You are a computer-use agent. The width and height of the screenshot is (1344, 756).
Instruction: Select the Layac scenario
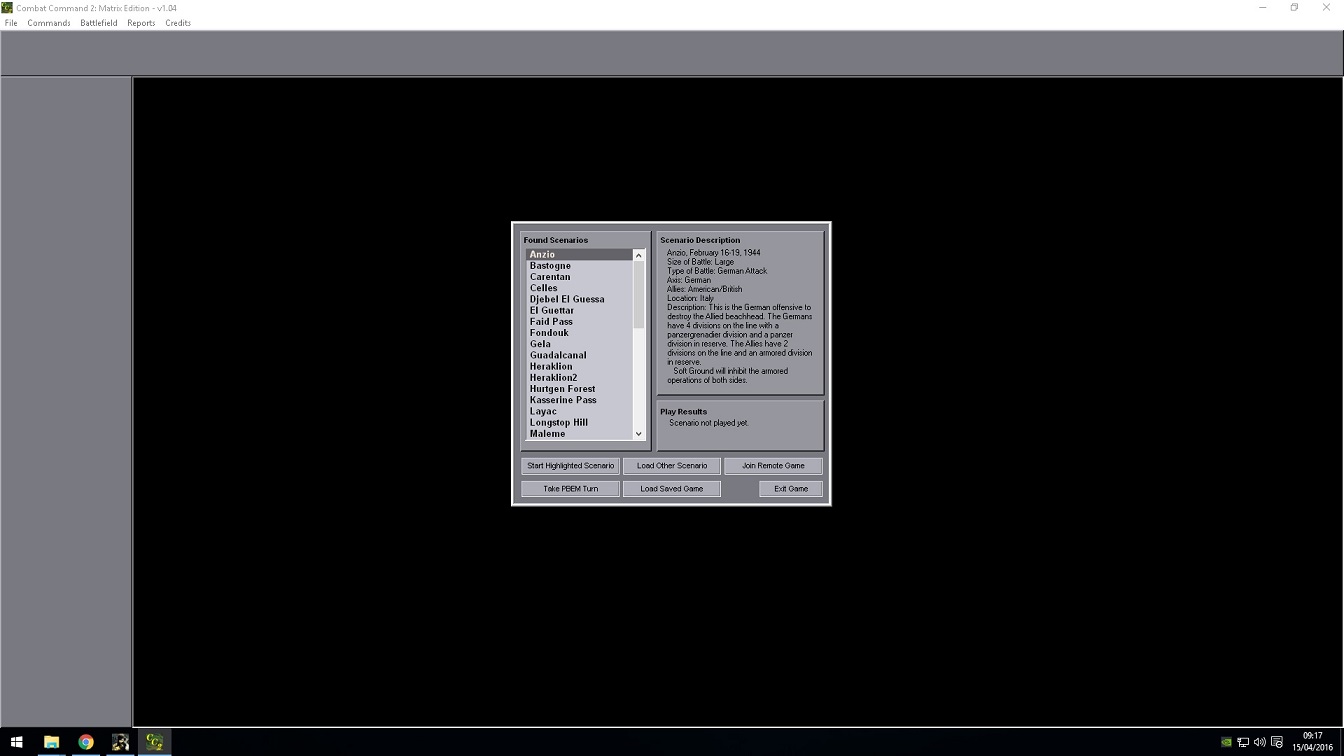(x=579, y=411)
